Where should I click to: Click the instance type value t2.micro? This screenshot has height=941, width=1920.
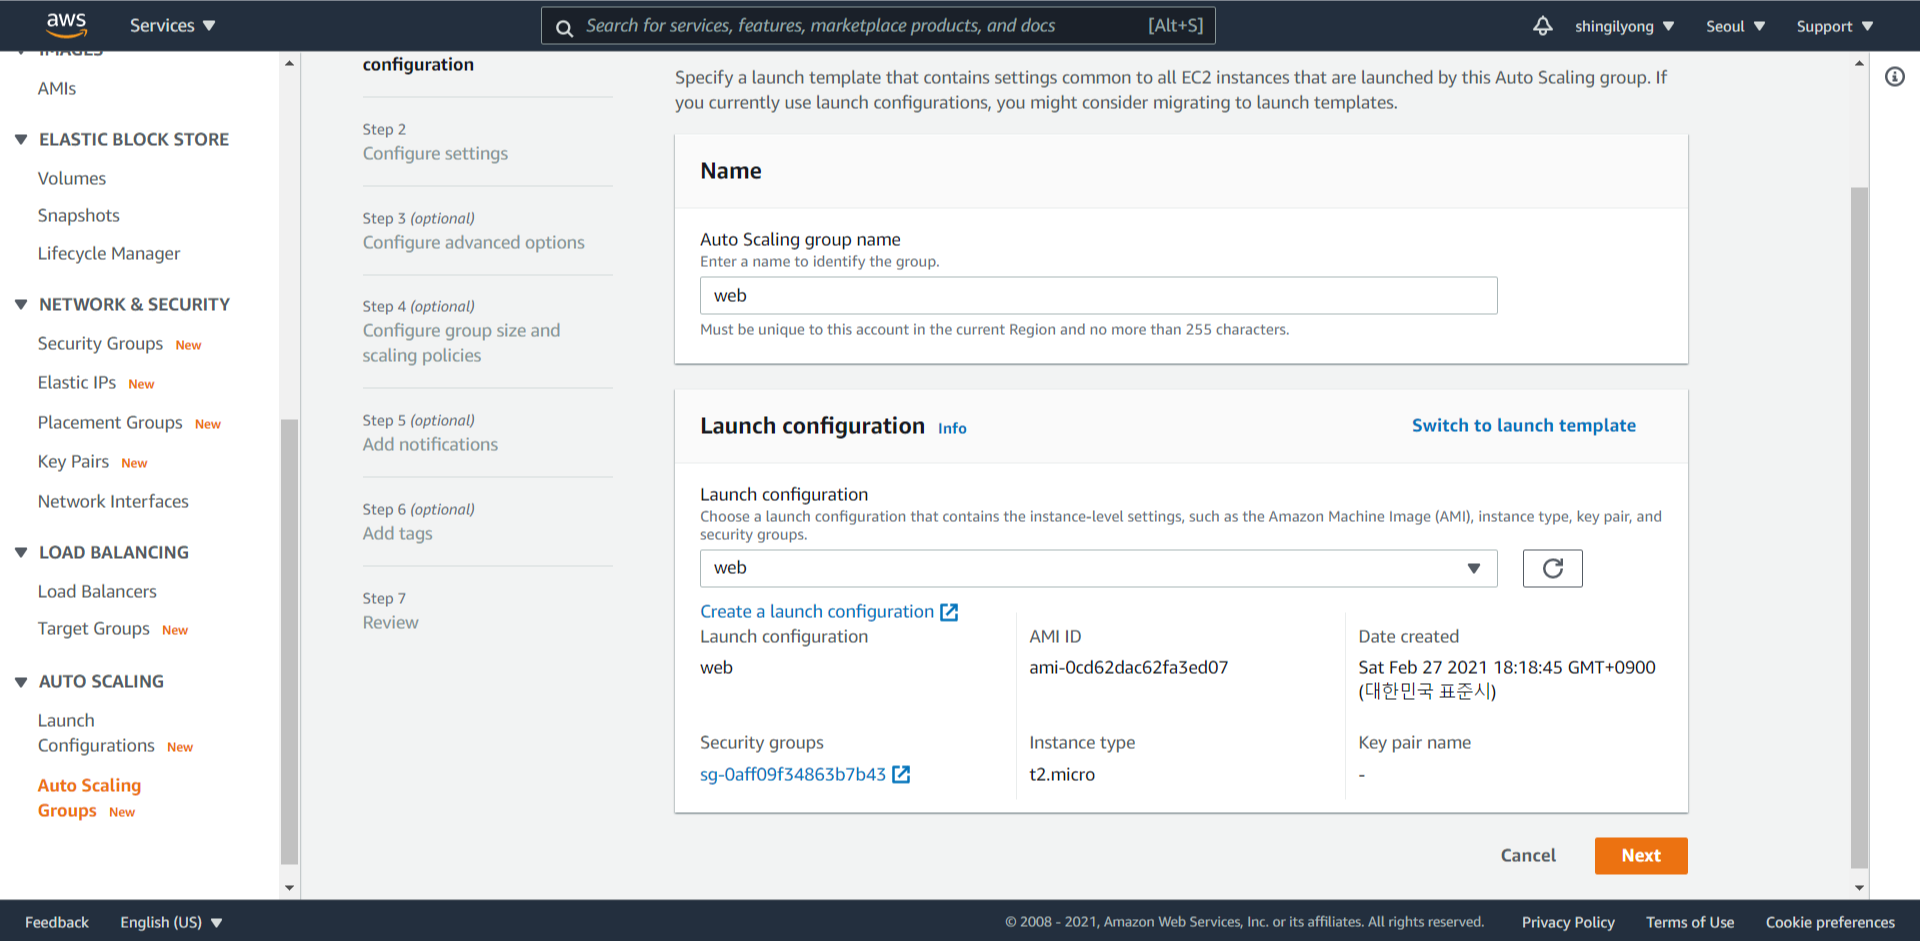1062,774
